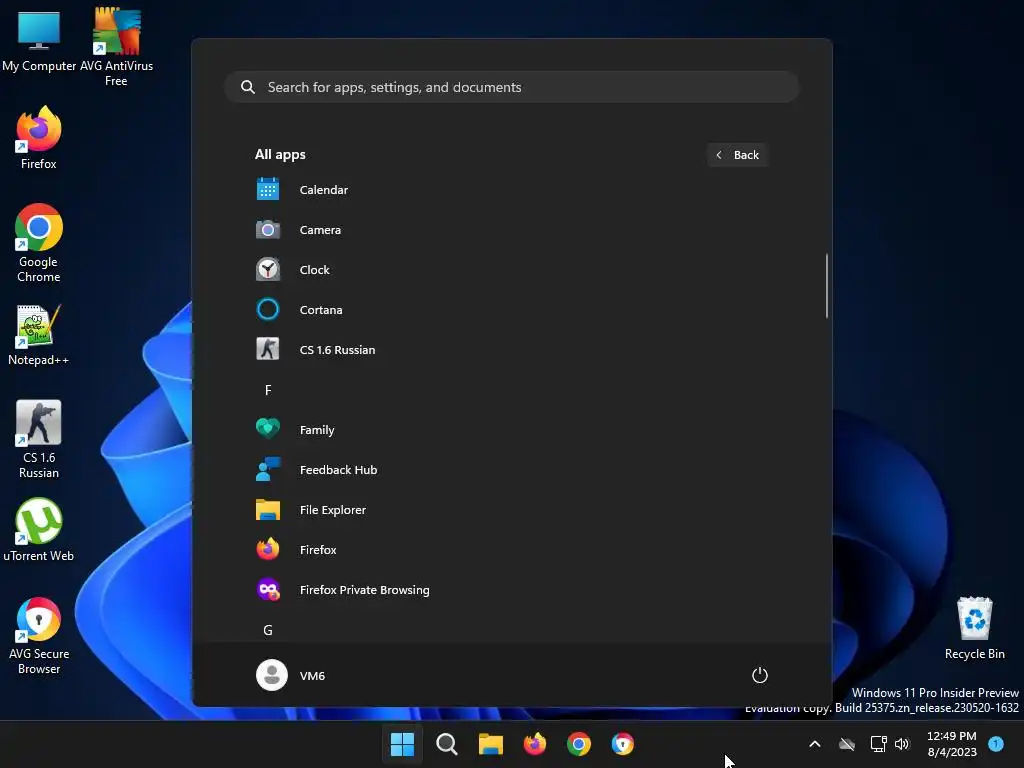Select AVG Secure Browser desktop shortcut
Image resolution: width=1024 pixels, height=768 pixels.
click(x=39, y=636)
